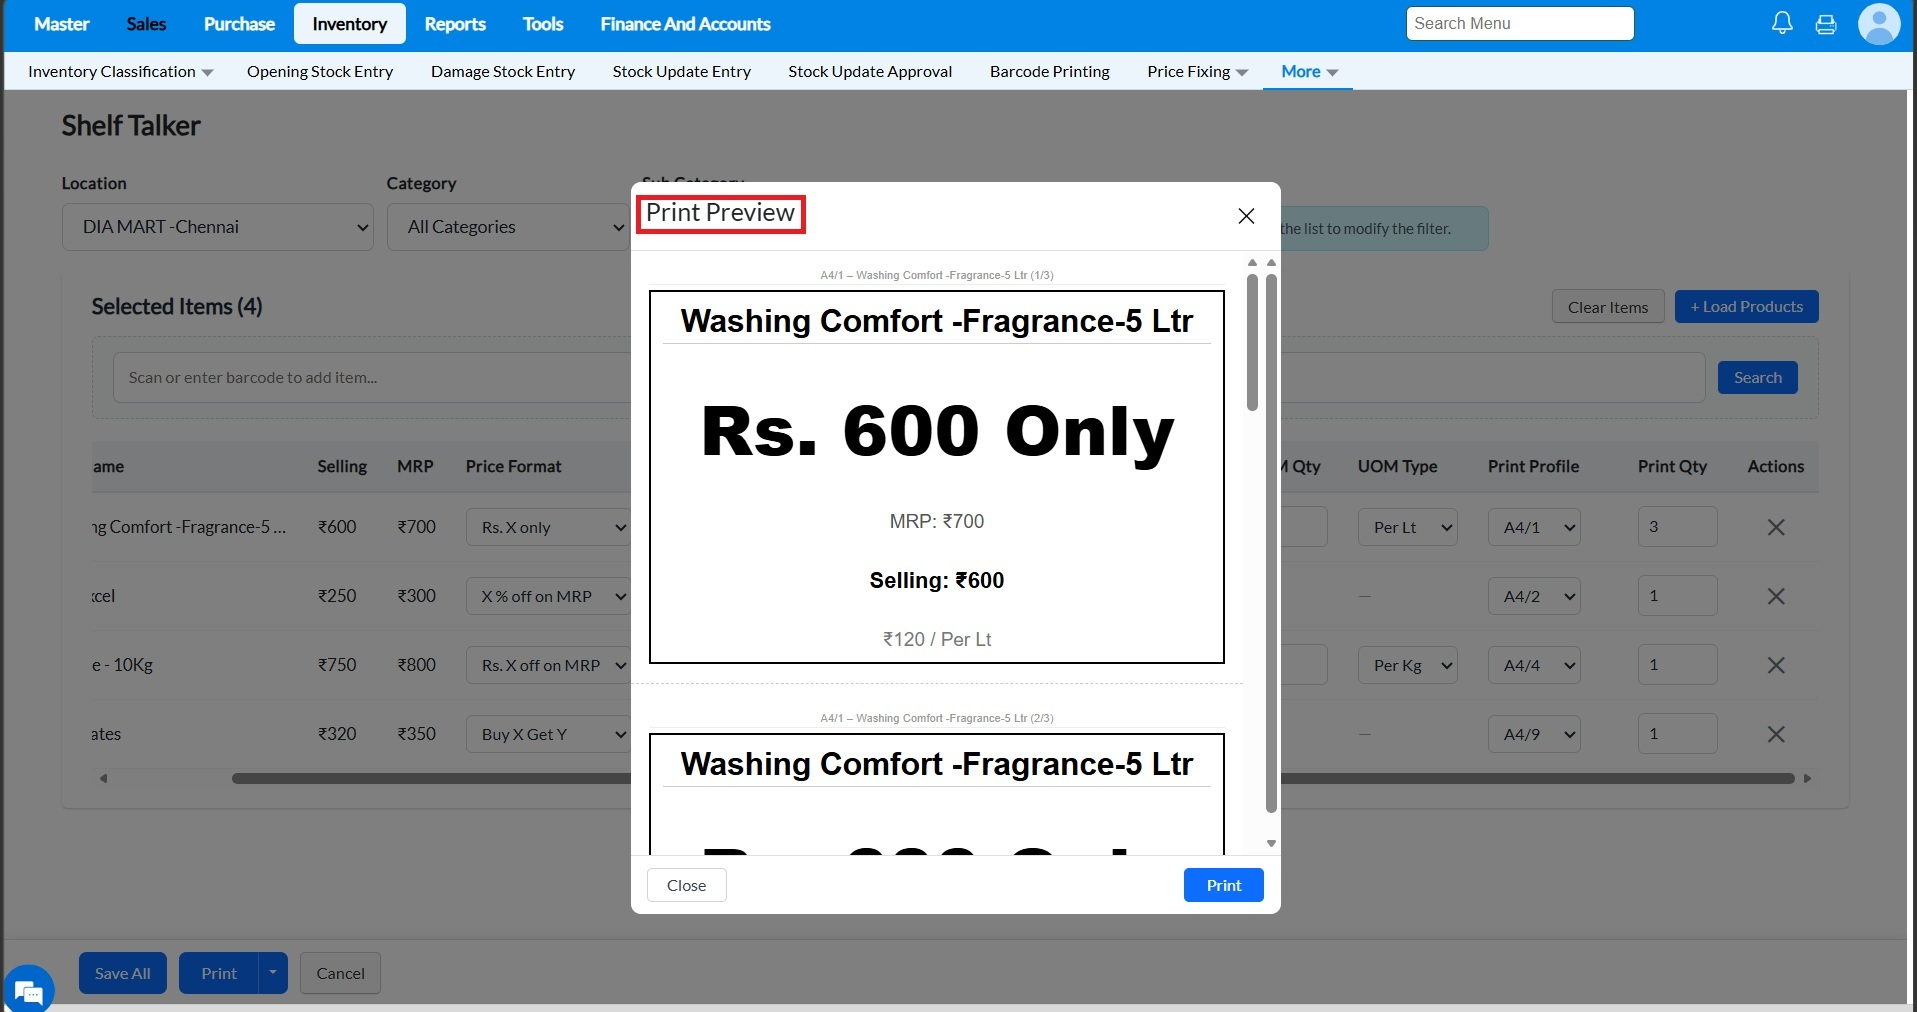Focus the scan or enter barcode field
This screenshot has width=1917, height=1012.
(x=372, y=378)
